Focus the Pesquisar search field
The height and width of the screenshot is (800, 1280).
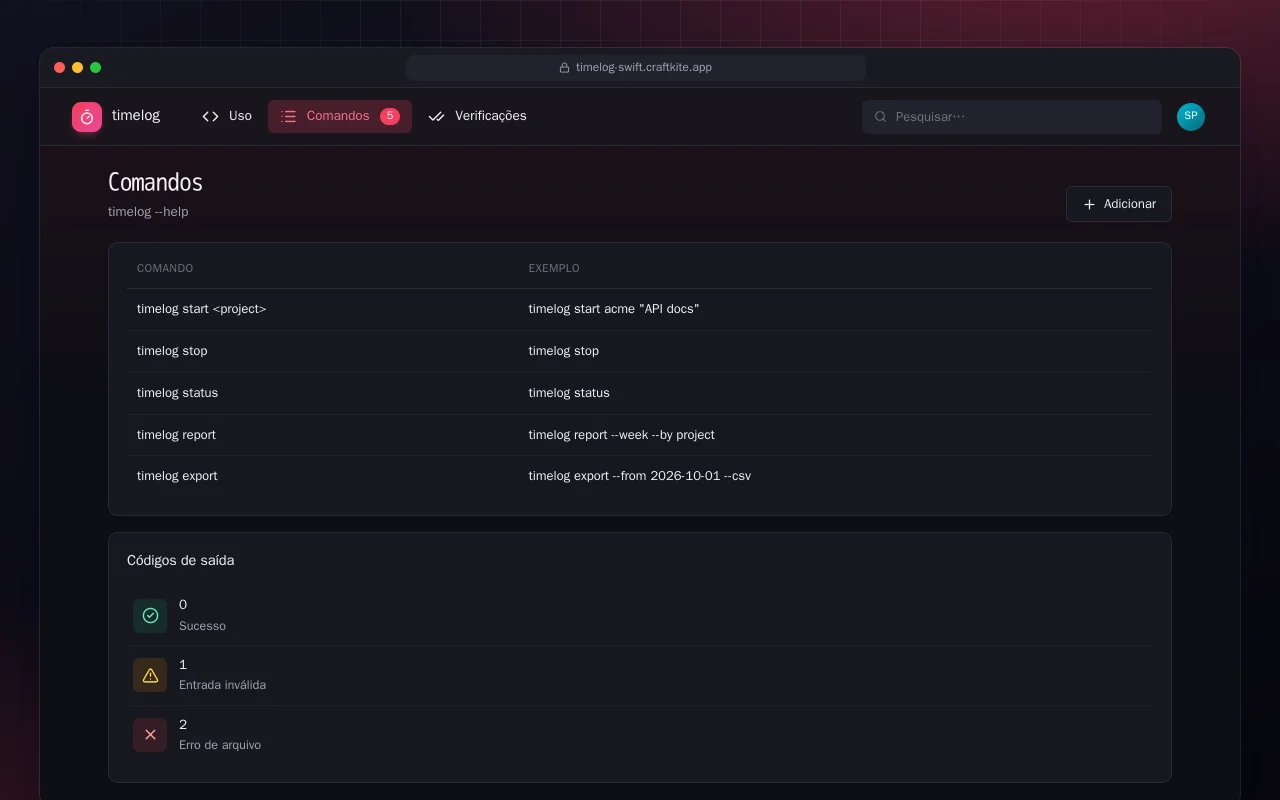tap(1012, 117)
